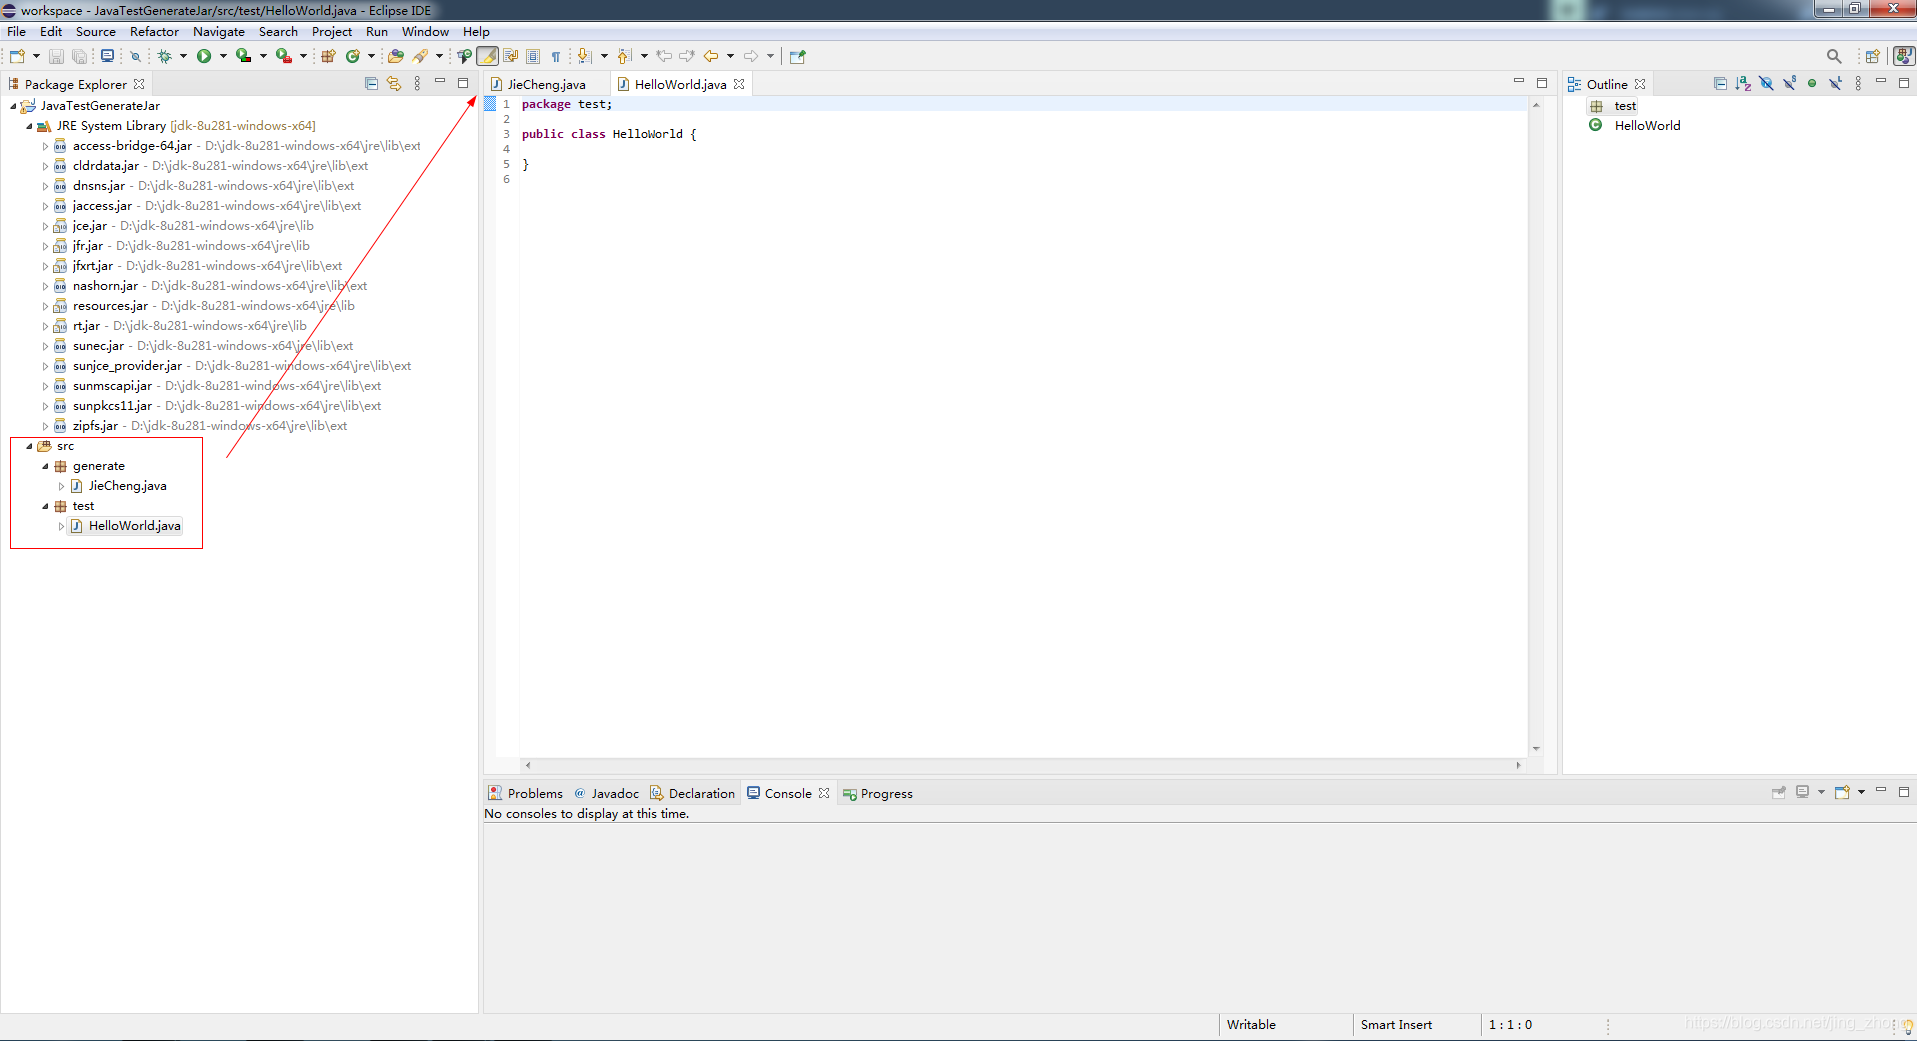Image resolution: width=1917 pixels, height=1041 pixels.
Task: Close the HelloWorld.java editor tab
Action: tap(739, 84)
